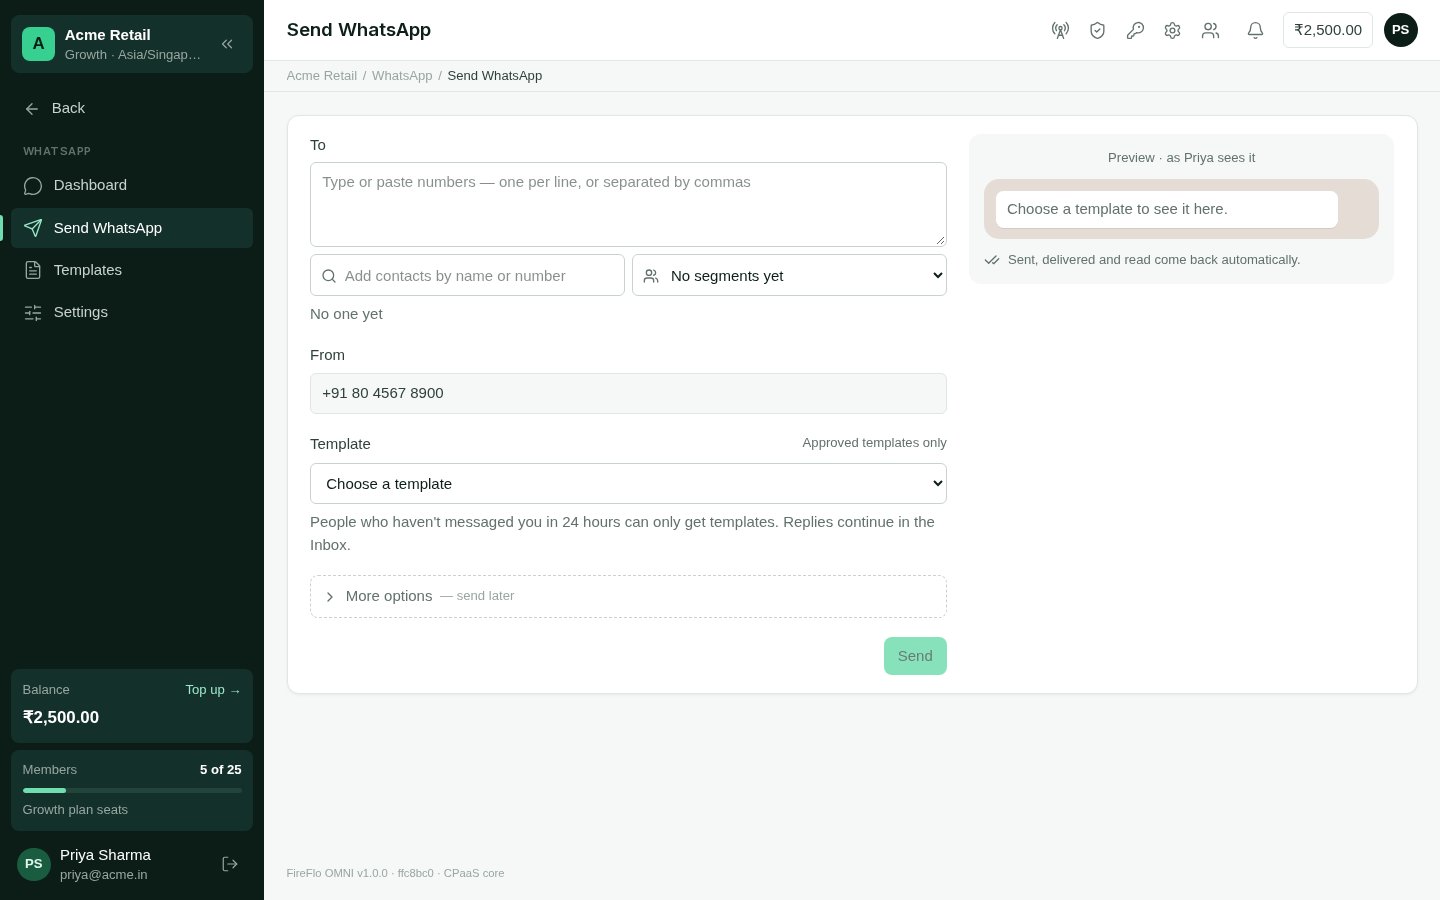Open the No segments yet dropdown
This screenshot has height=900, width=1440.
tap(789, 275)
